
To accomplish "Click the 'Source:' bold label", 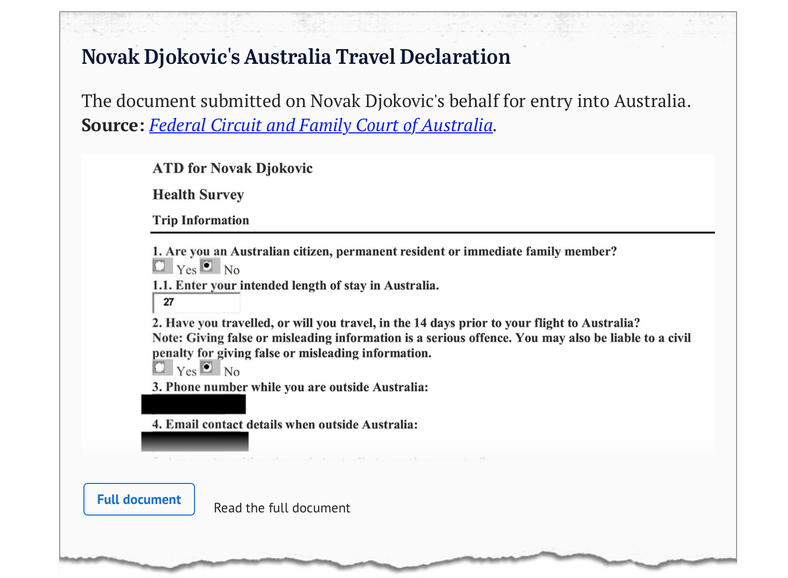I will pos(113,126).
